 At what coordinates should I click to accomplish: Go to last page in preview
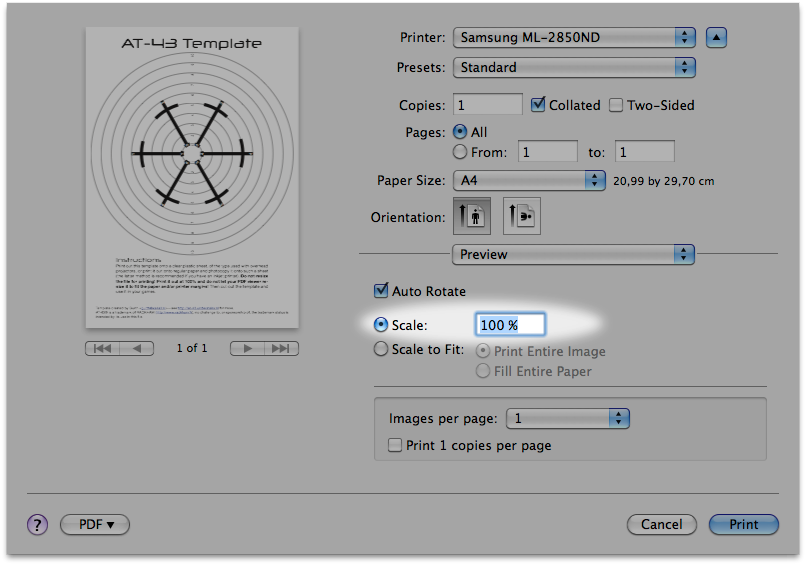281,349
